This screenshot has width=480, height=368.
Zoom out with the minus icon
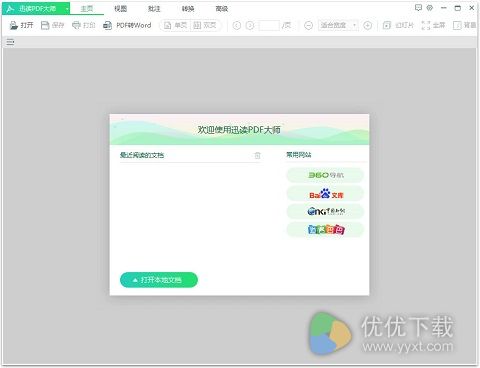point(309,25)
